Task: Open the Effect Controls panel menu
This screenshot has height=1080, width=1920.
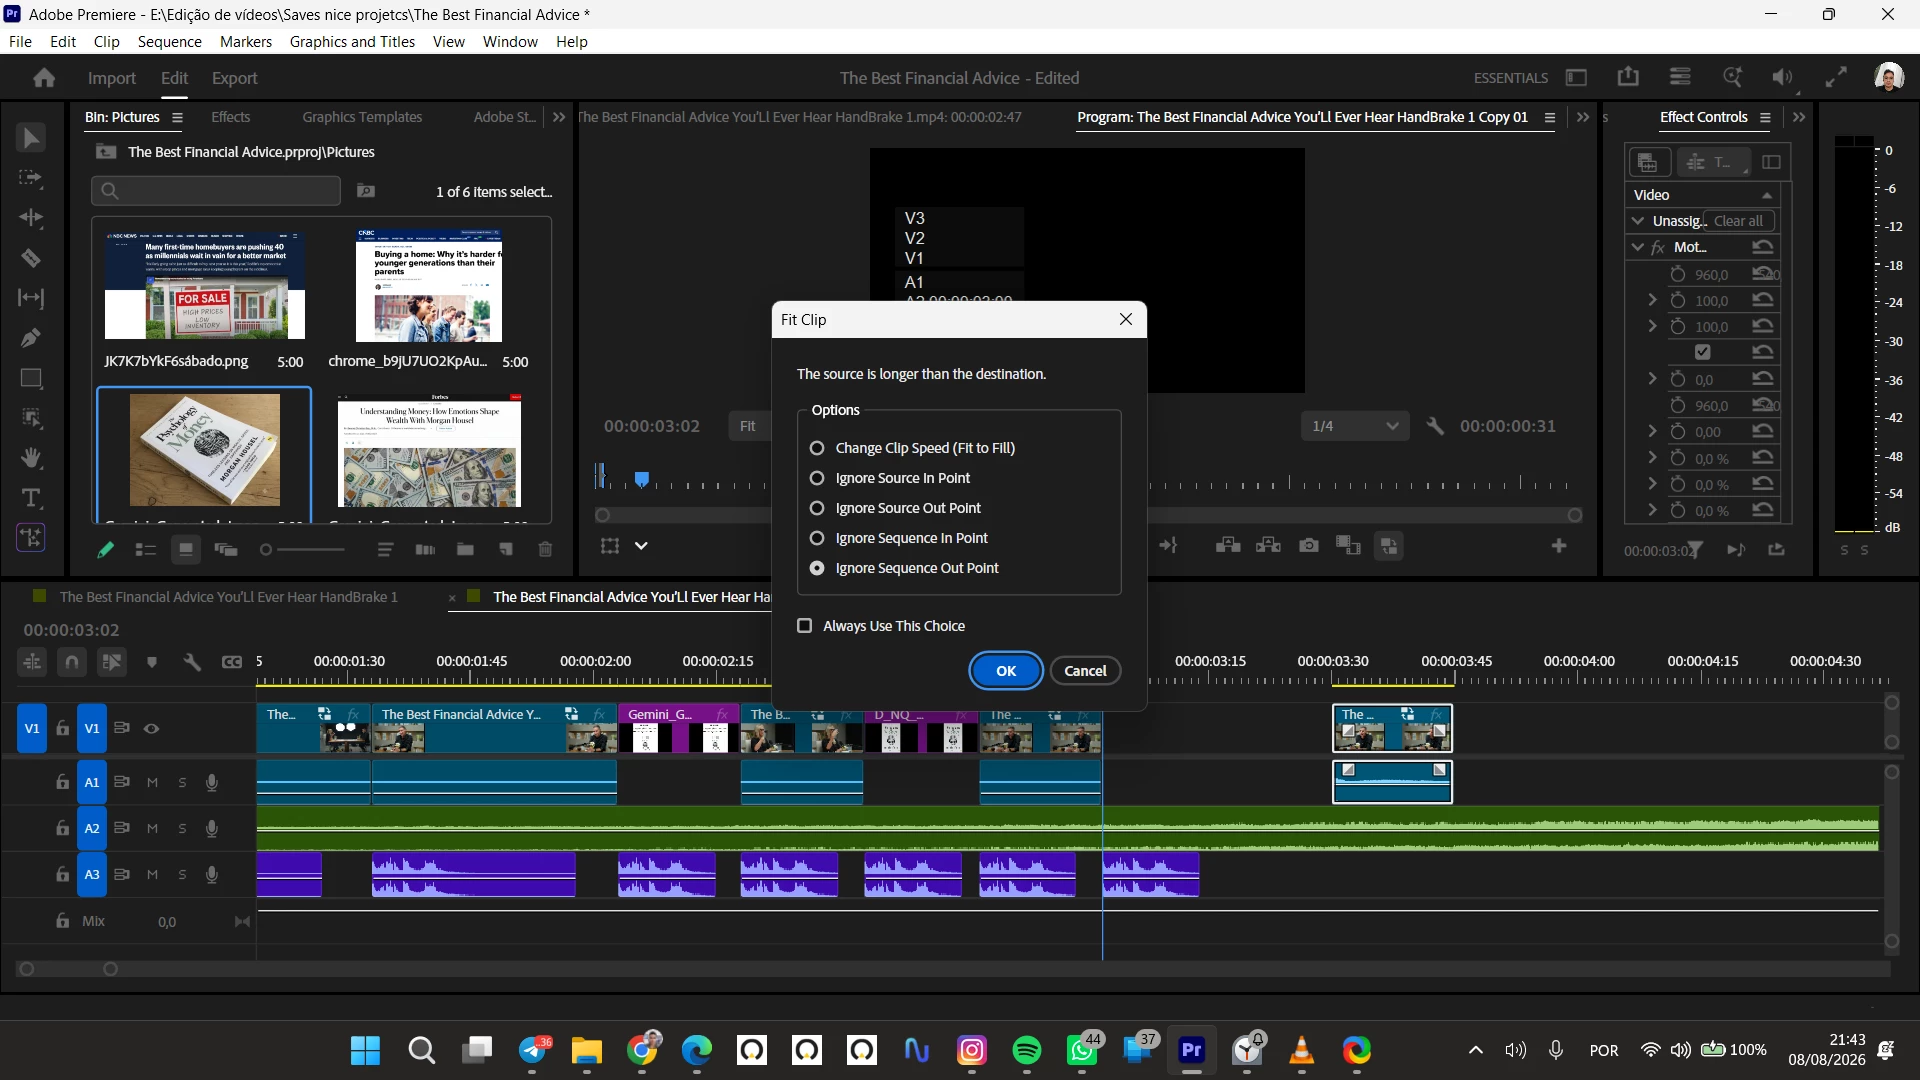Action: click(1765, 117)
